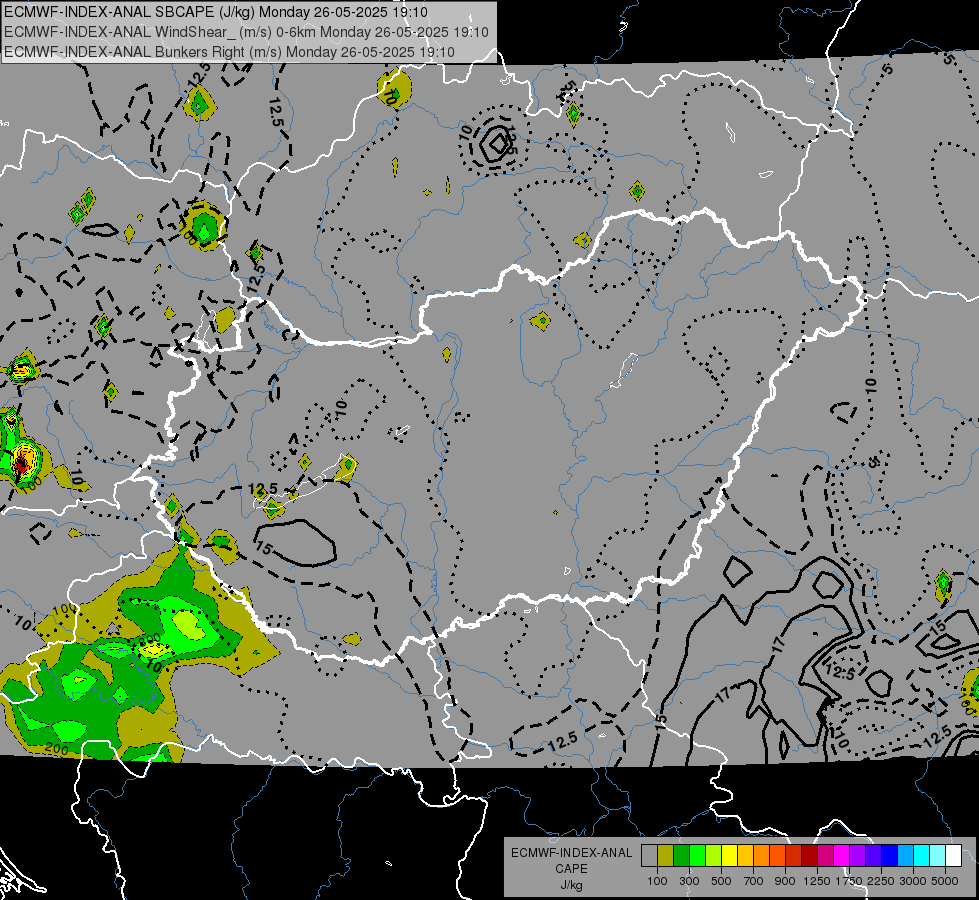Click the 900 value on the legend scale
This screenshot has height=900, width=979.
(785, 881)
